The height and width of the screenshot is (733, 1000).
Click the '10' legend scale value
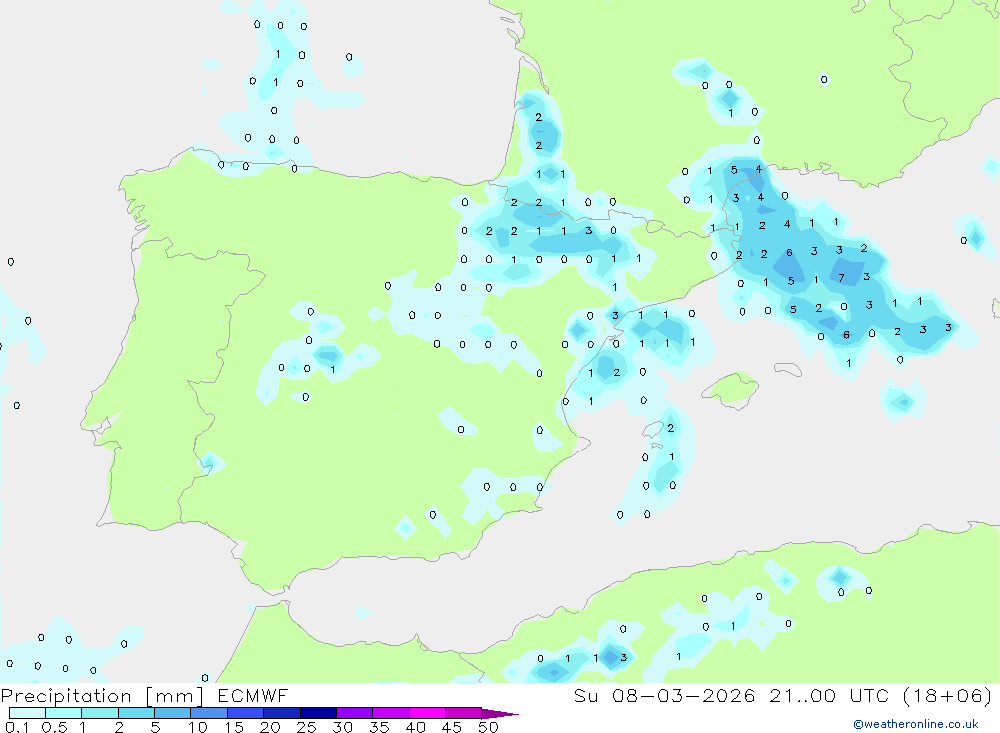pyautogui.click(x=198, y=727)
